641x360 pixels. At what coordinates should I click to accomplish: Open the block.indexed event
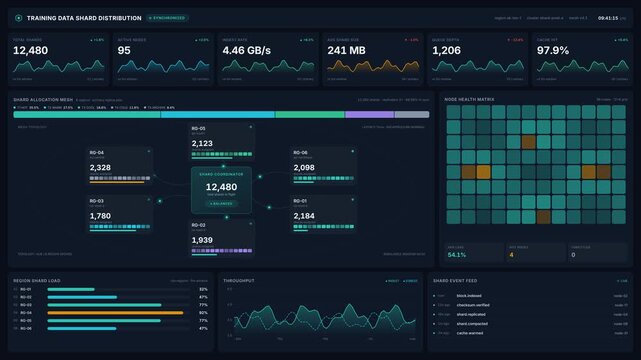(x=531, y=296)
